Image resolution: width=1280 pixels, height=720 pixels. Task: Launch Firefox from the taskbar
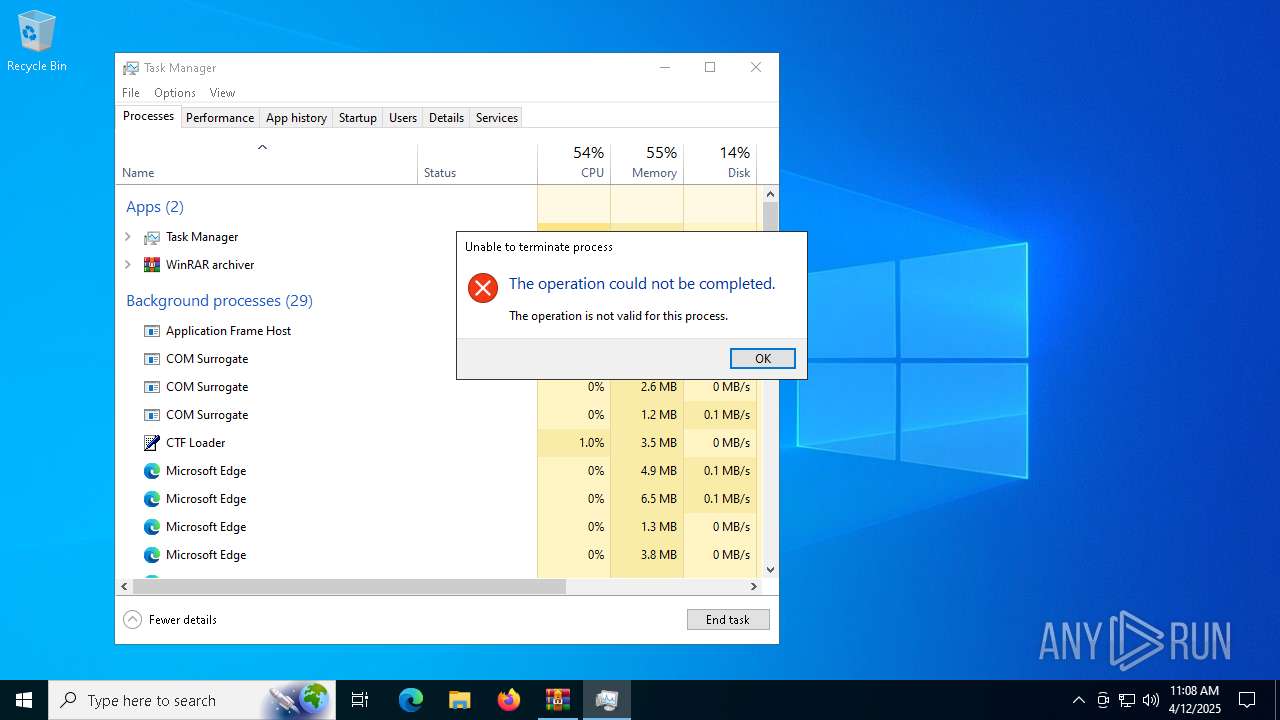coord(509,700)
